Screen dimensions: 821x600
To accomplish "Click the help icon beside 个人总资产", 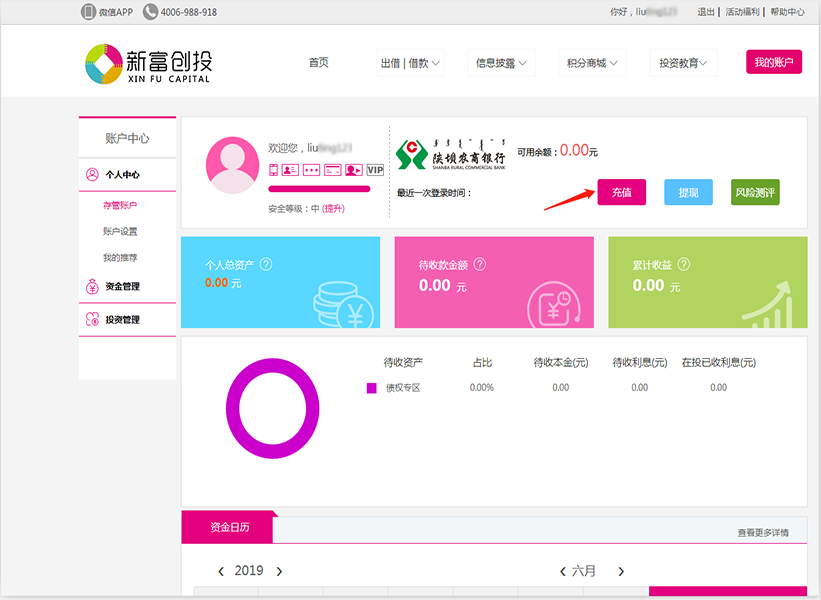I will tap(266, 264).
